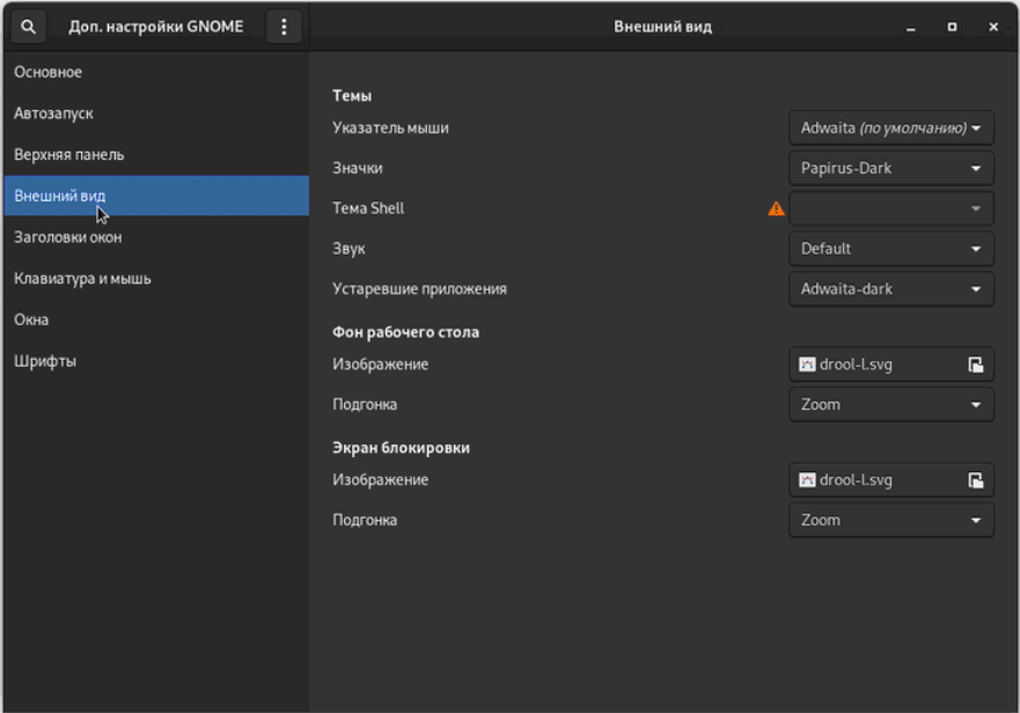The image size is (1020, 713).
Task: Click the warning triangle beside Тема Shell
Action: pos(775,208)
